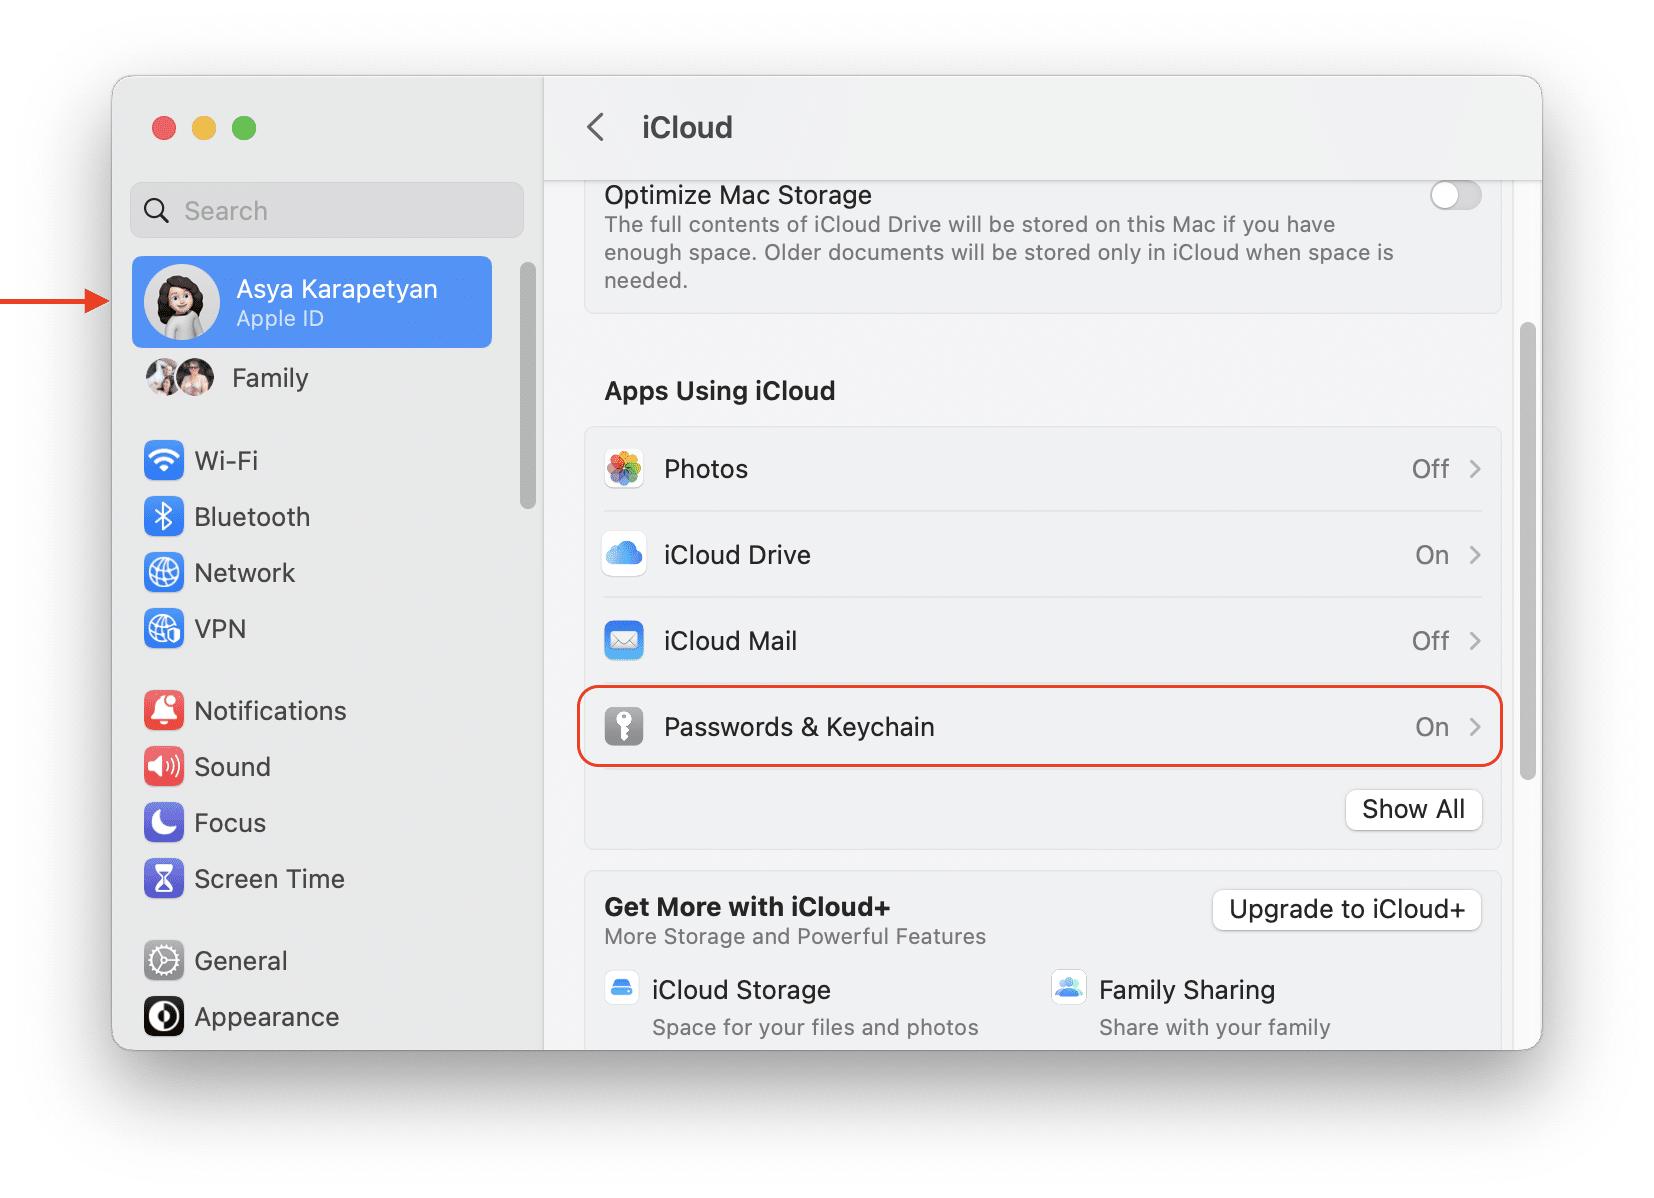The width and height of the screenshot is (1654, 1198).
Task: Open Photos iCloud settings via chevron
Action: coord(1475,468)
